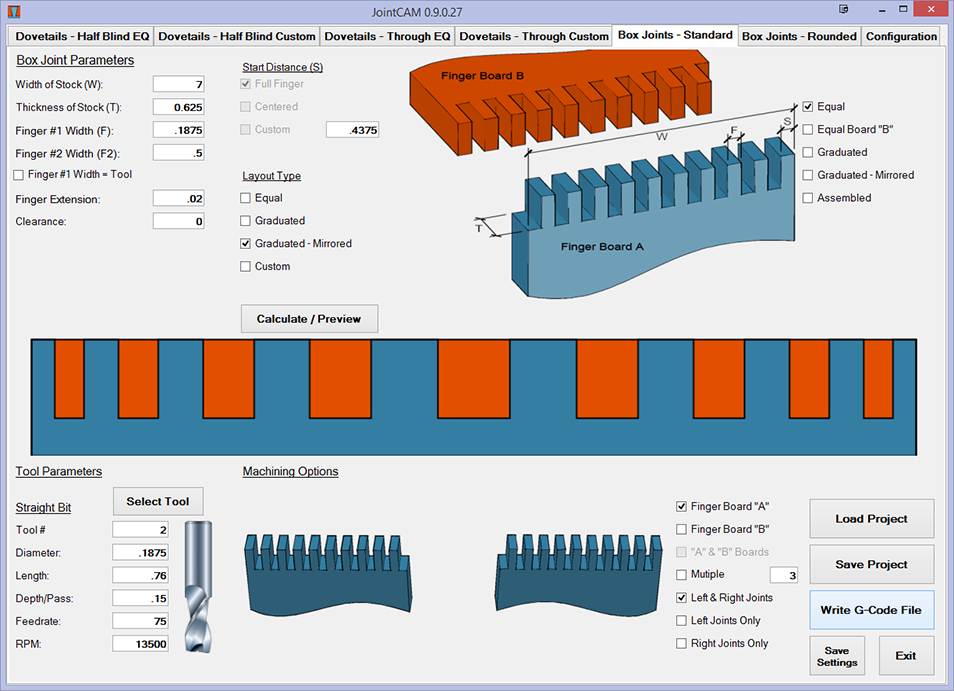Toggle Finger #1 Width = Tool checkbox
This screenshot has height=691, width=954.
point(19,175)
